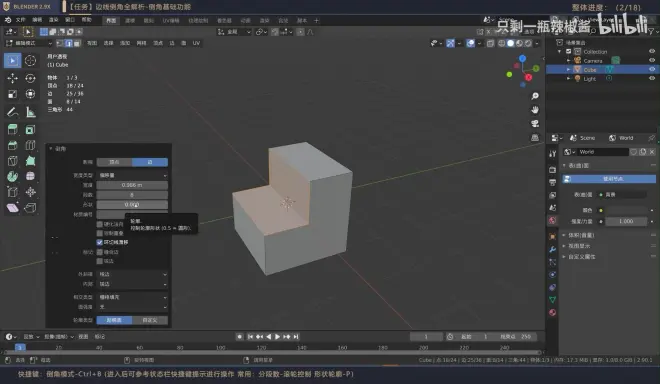Viewport: 660px width, 384px height.
Task: Activate the Measure tool
Action: tap(30, 112)
